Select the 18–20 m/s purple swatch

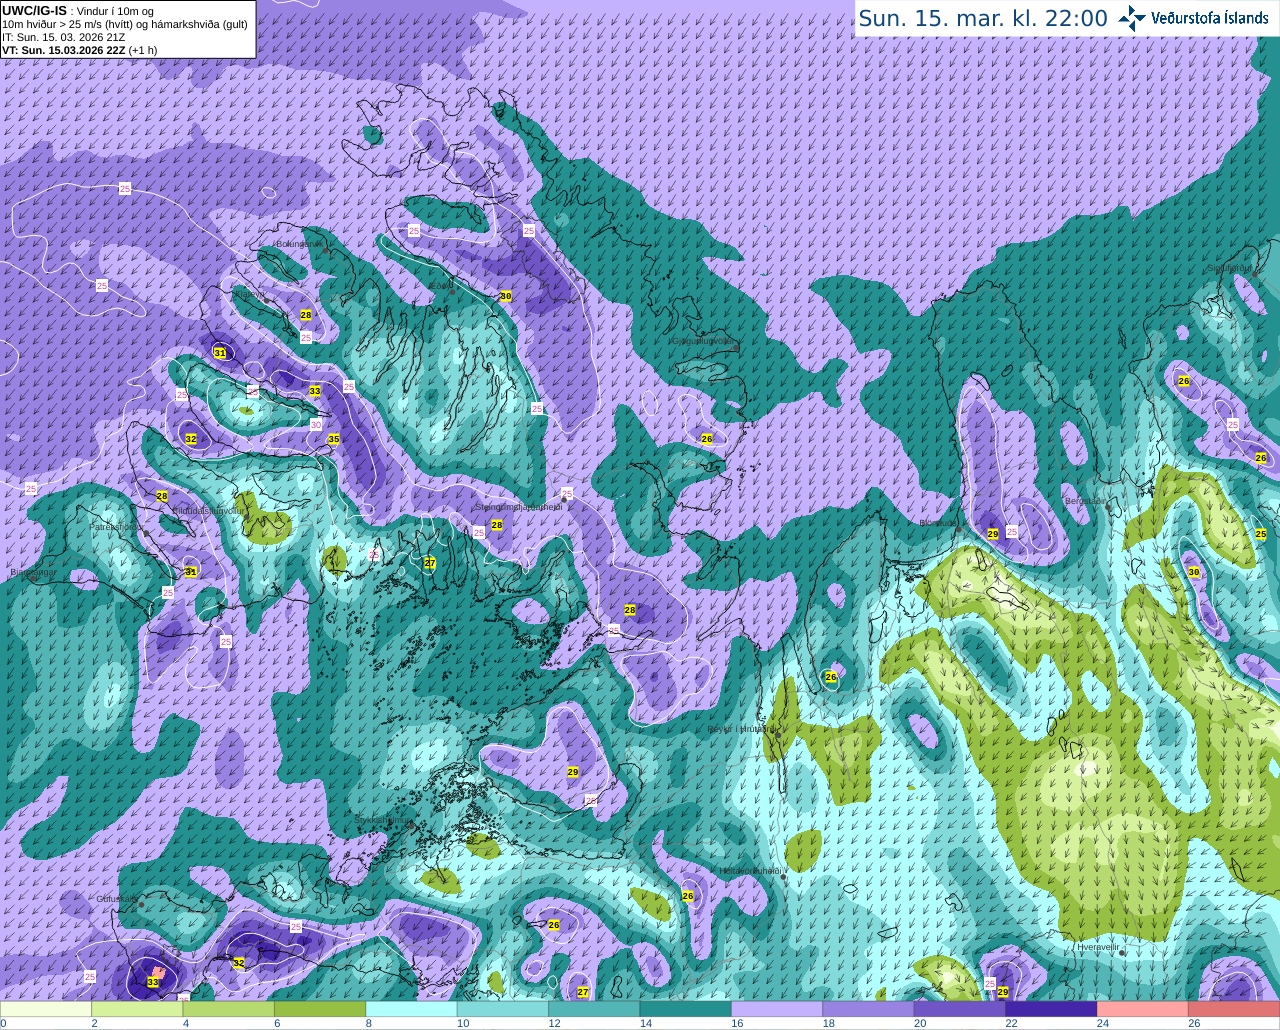click(868, 1009)
